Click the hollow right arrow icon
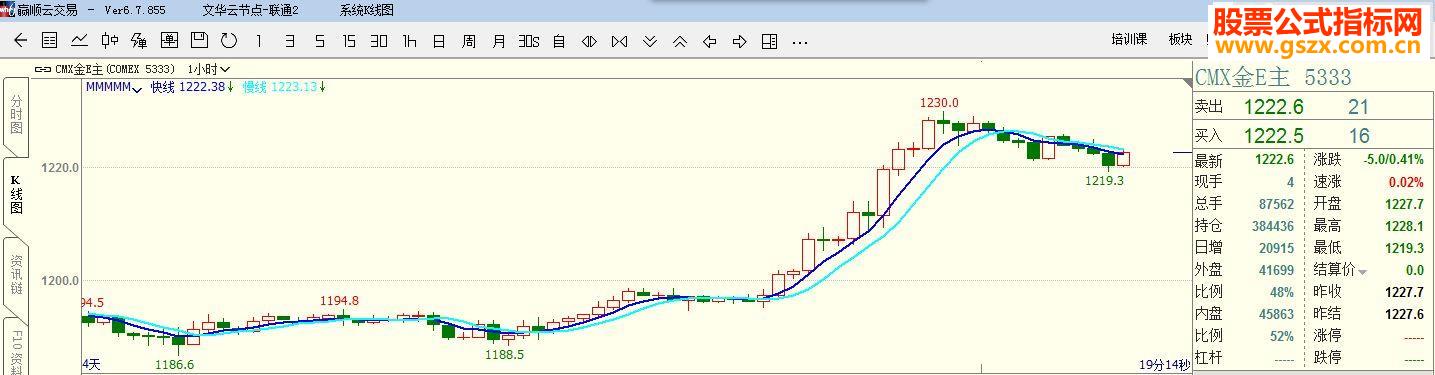 tap(739, 41)
